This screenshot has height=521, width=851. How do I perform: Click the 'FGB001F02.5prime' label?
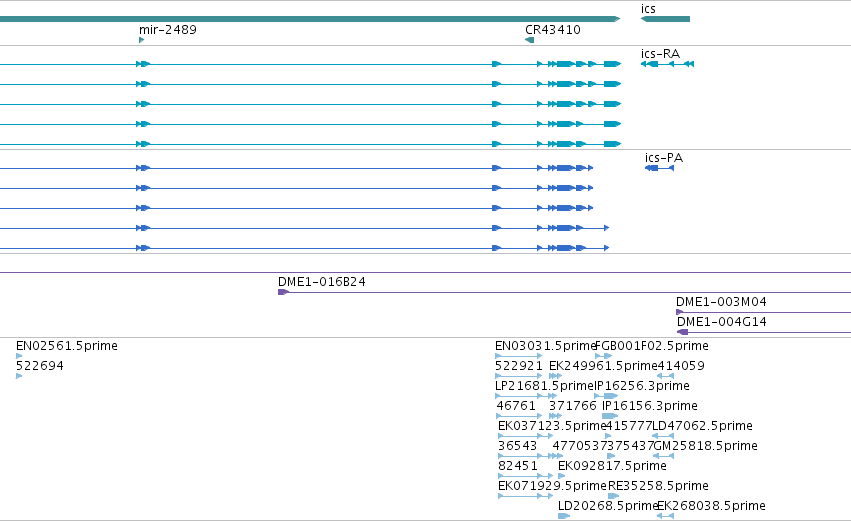click(x=652, y=346)
